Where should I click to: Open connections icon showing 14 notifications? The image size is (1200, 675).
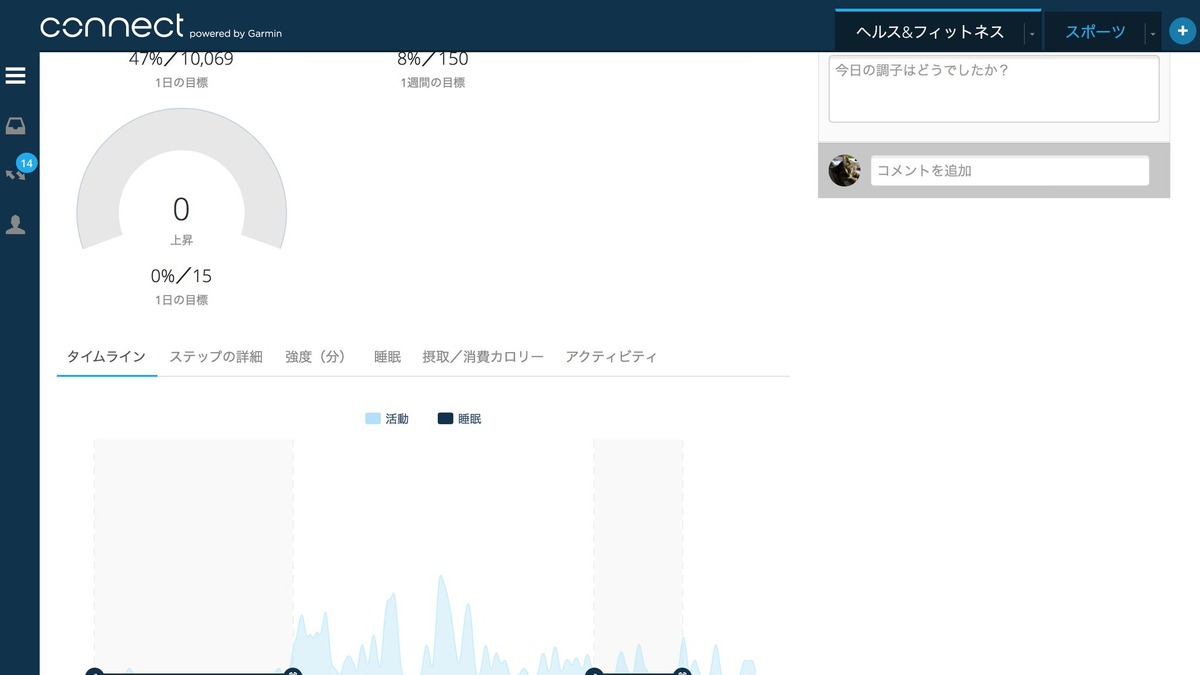tap(15, 172)
